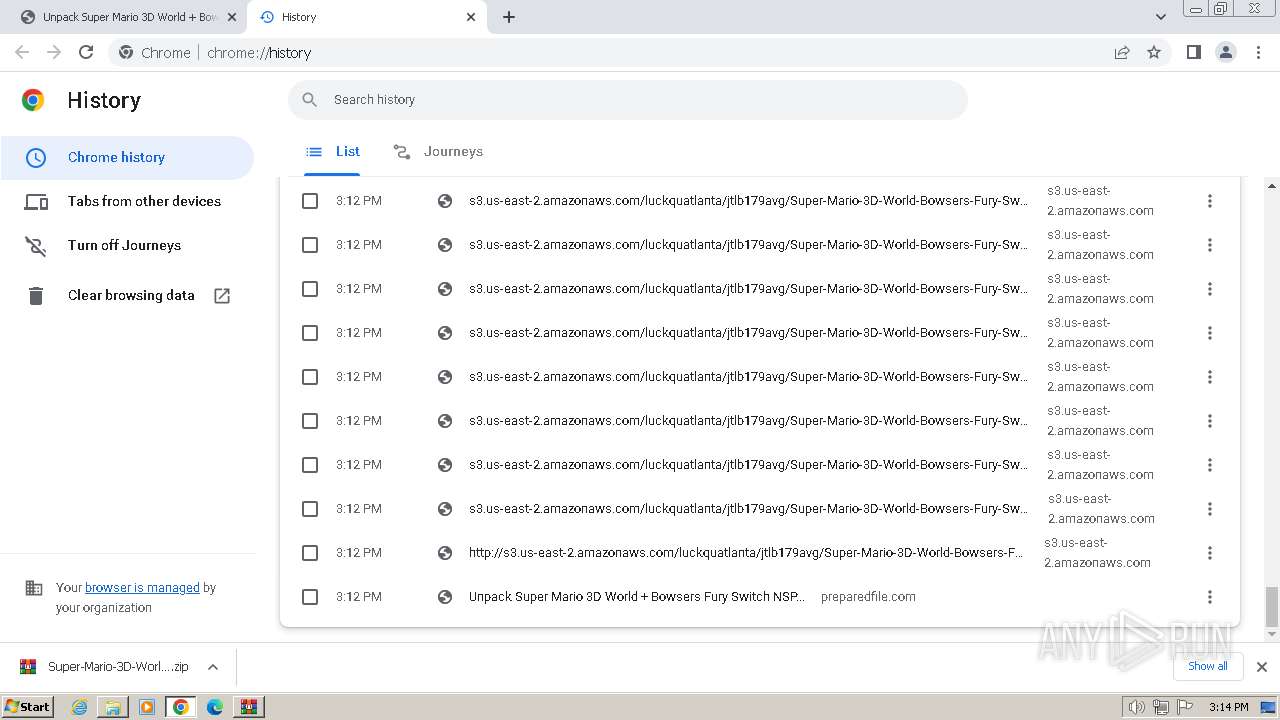Switch to the List view tab
Viewport: 1280px width, 720px height.
[x=332, y=152]
